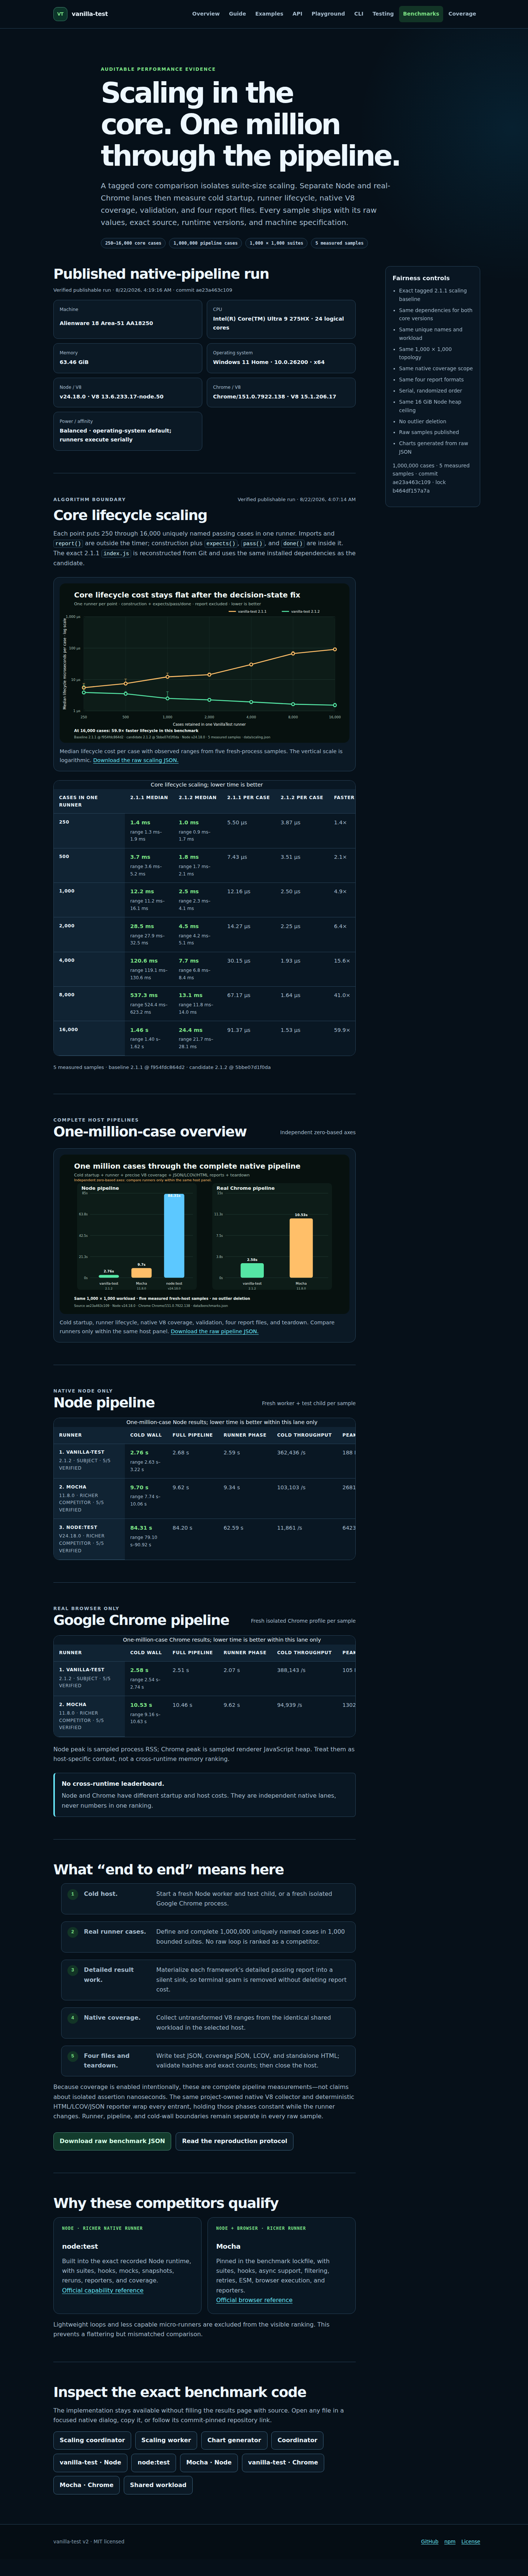
Task: Click the "59.9×" faster value
Action: 342,1030
